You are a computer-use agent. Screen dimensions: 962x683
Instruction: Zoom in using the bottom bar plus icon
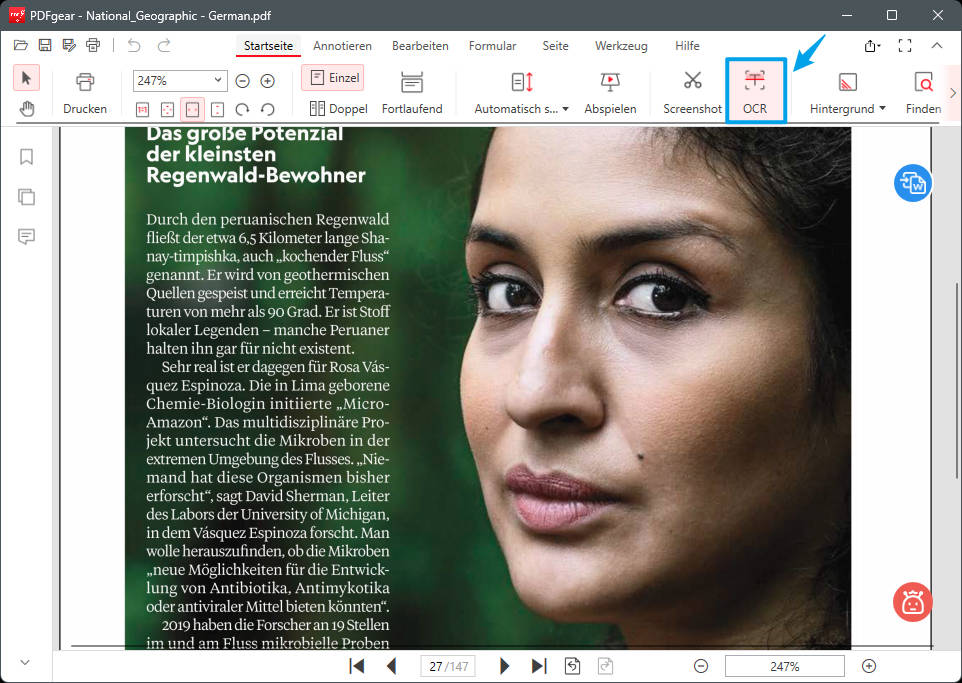point(869,666)
